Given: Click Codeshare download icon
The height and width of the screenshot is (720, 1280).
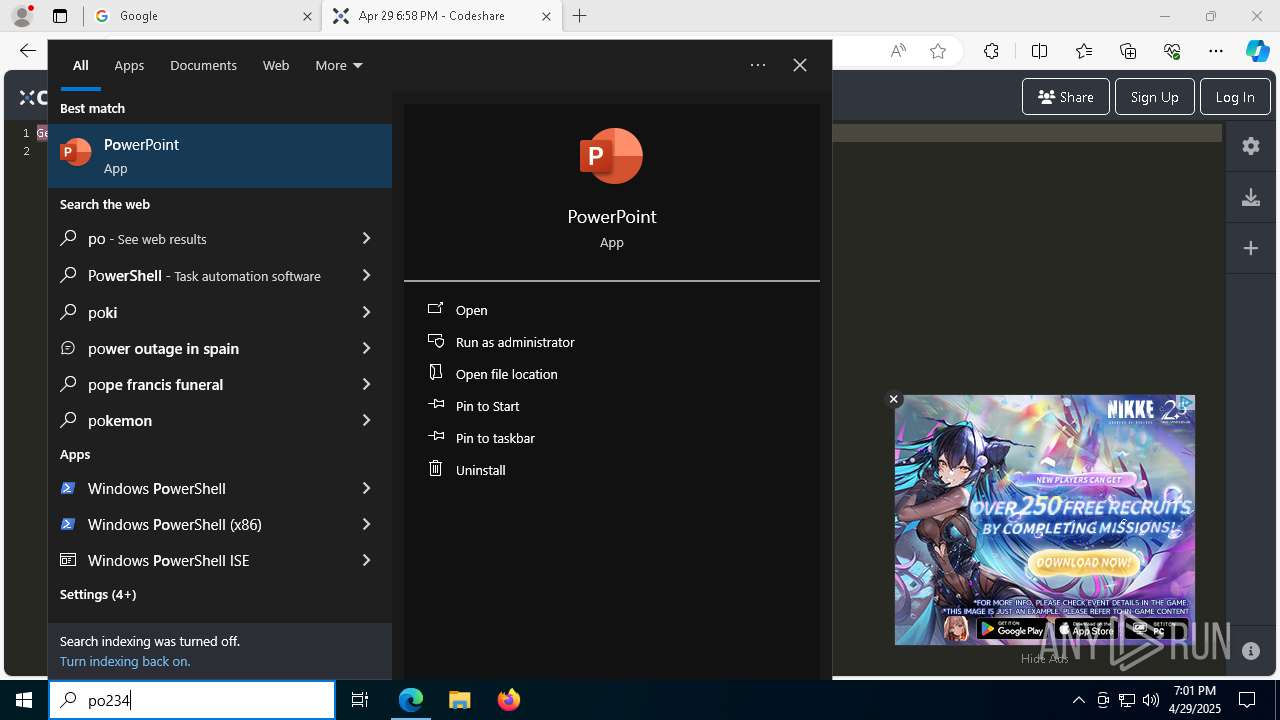Looking at the screenshot, I should (1251, 197).
